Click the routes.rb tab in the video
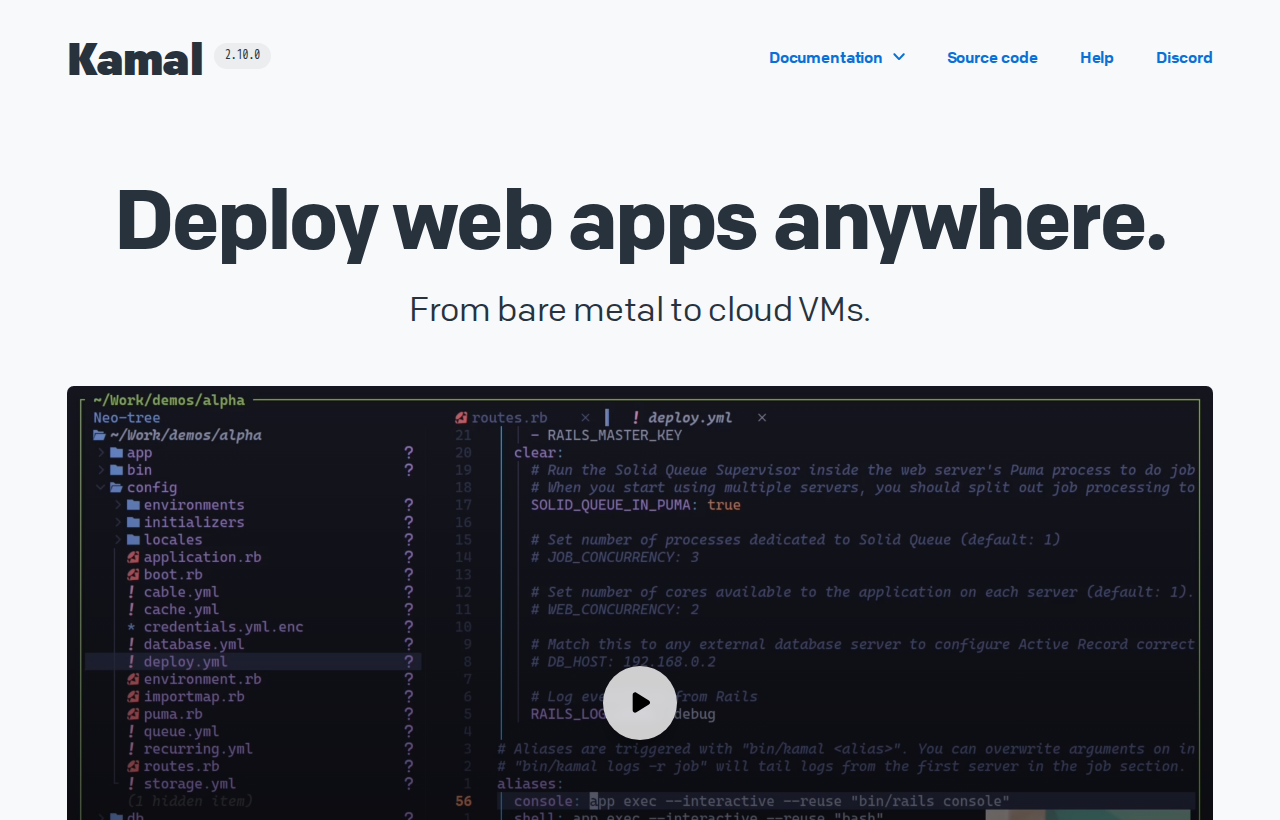 click(x=502, y=417)
